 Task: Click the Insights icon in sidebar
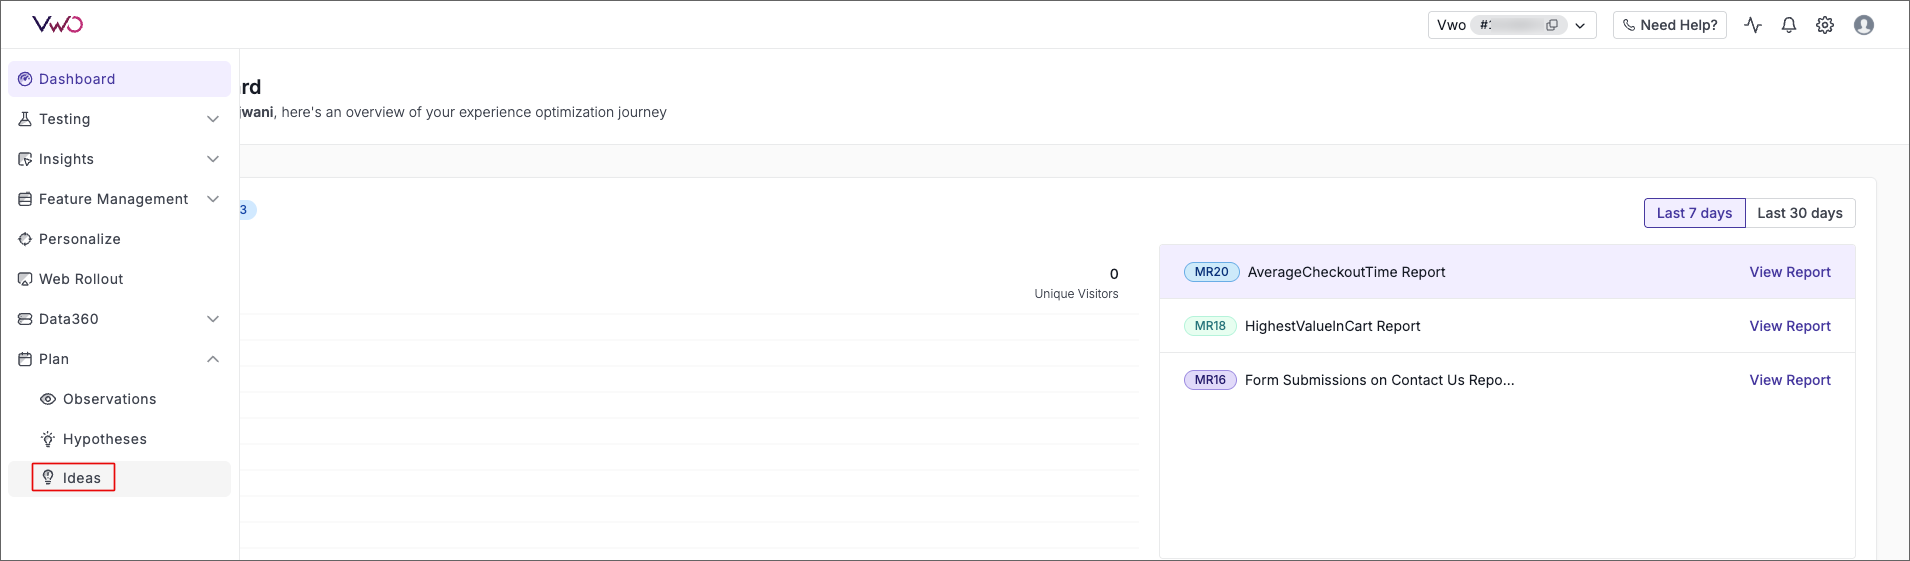point(25,159)
